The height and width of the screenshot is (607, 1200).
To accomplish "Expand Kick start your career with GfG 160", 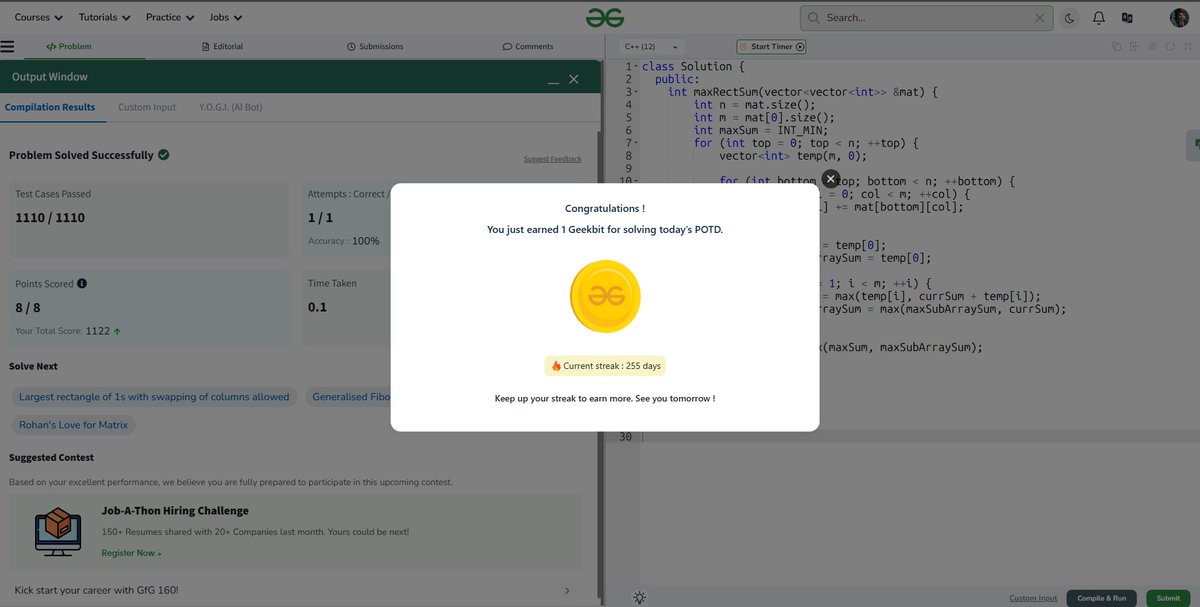I will point(292,590).
